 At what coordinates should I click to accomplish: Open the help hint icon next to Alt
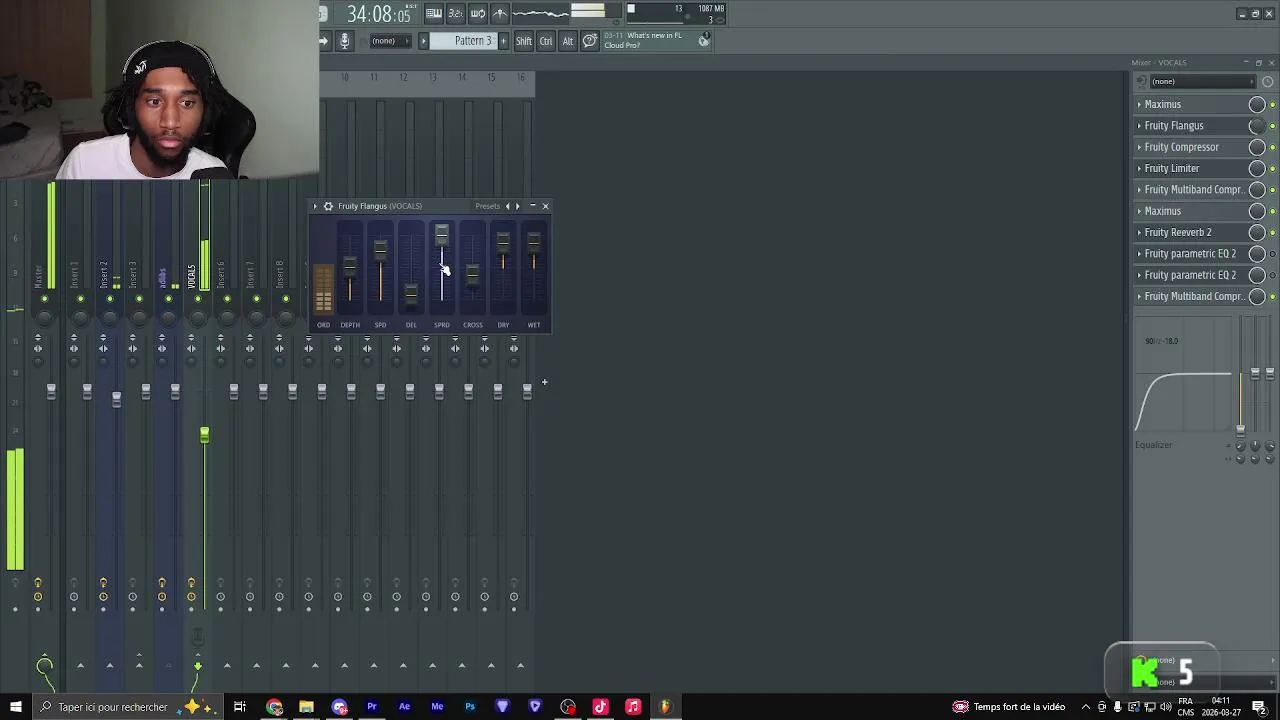click(x=590, y=41)
